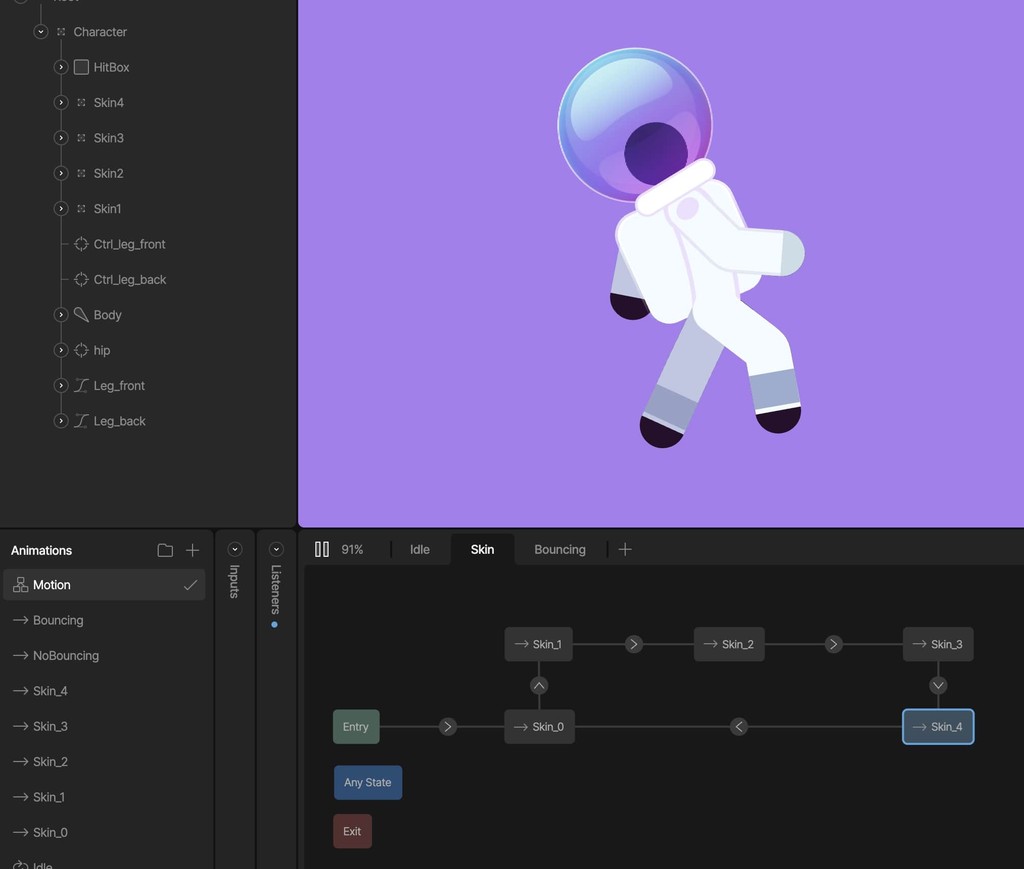Collapse the Inputs panel chevron
This screenshot has height=869, width=1024.
[x=235, y=549]
